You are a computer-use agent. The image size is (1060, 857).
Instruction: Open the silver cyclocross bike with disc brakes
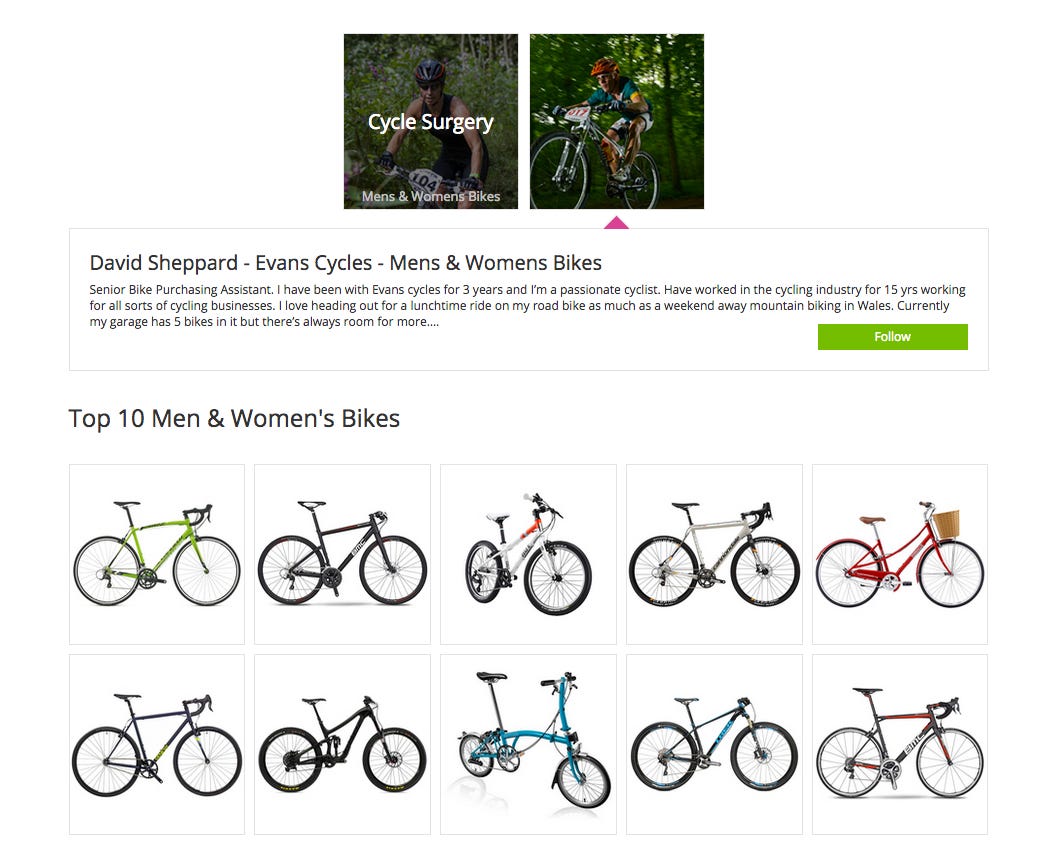pos(714,554)
